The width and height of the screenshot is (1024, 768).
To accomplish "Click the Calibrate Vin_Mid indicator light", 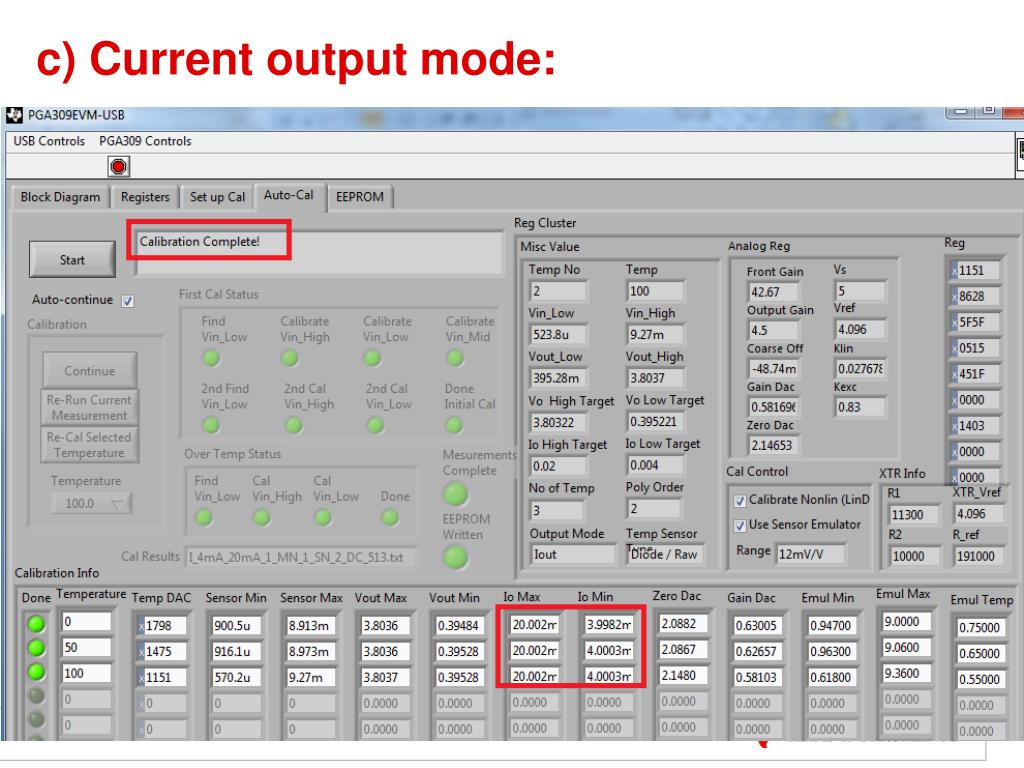I will click(x=455, y=358).
